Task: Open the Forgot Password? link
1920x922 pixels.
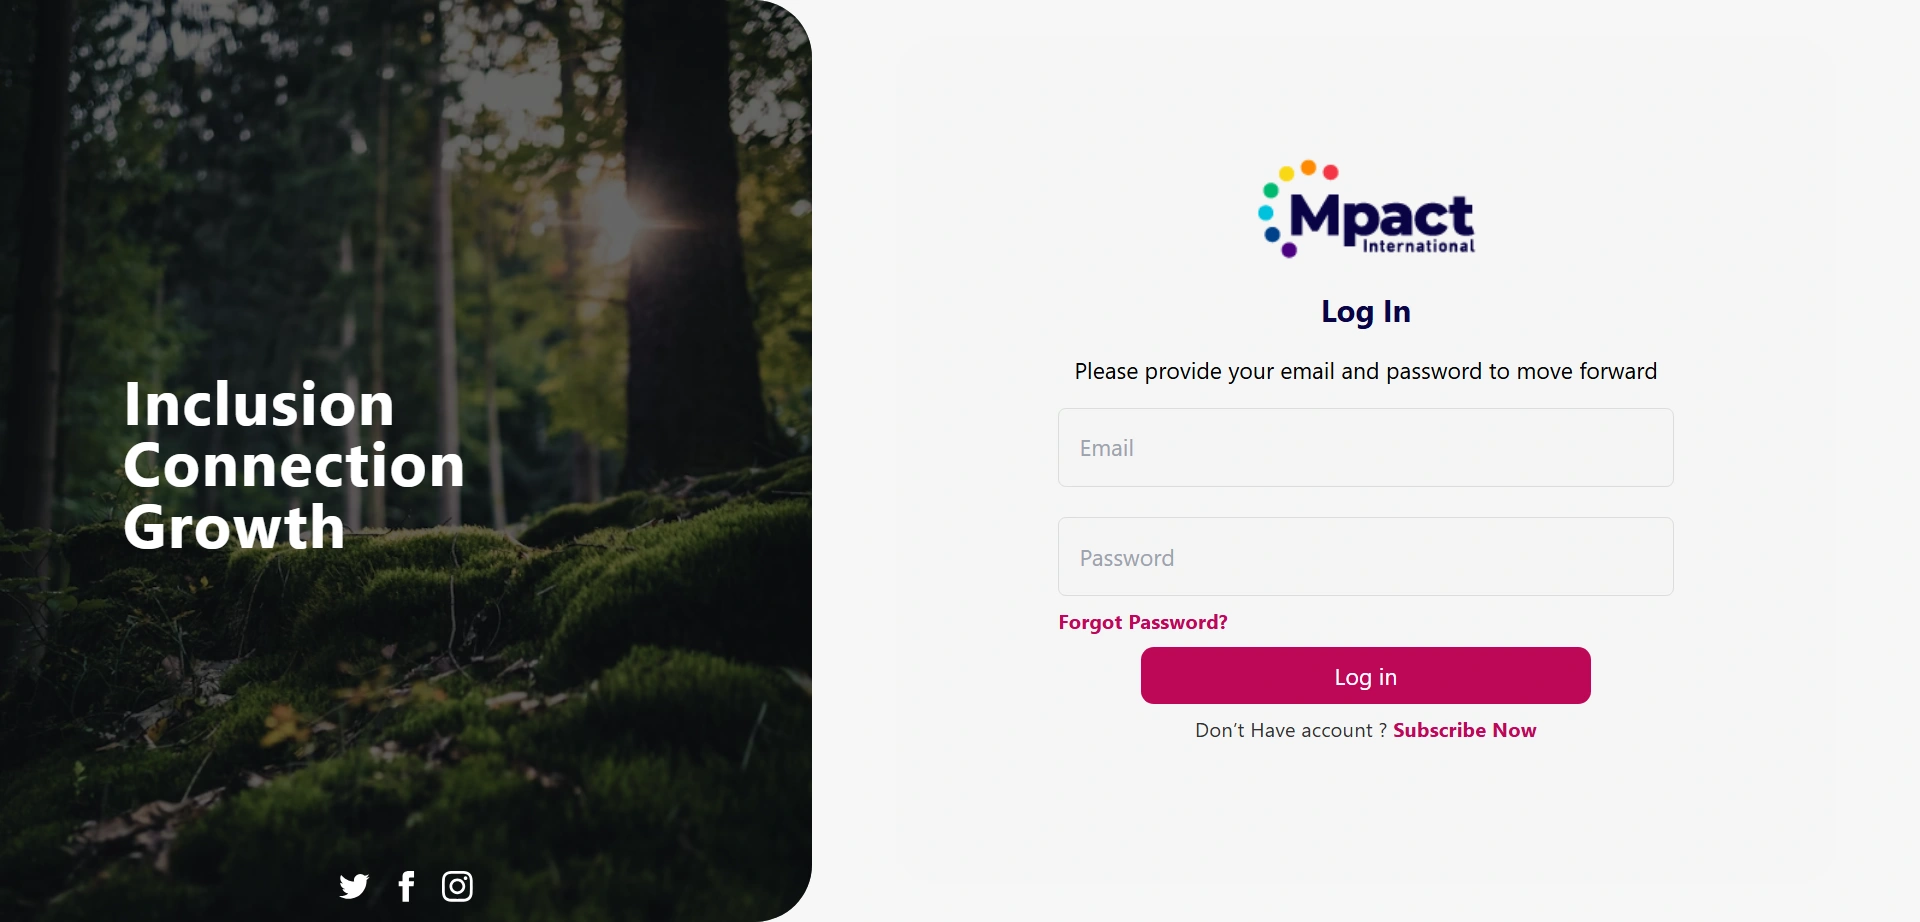Action: click(x=1143, y=622)
